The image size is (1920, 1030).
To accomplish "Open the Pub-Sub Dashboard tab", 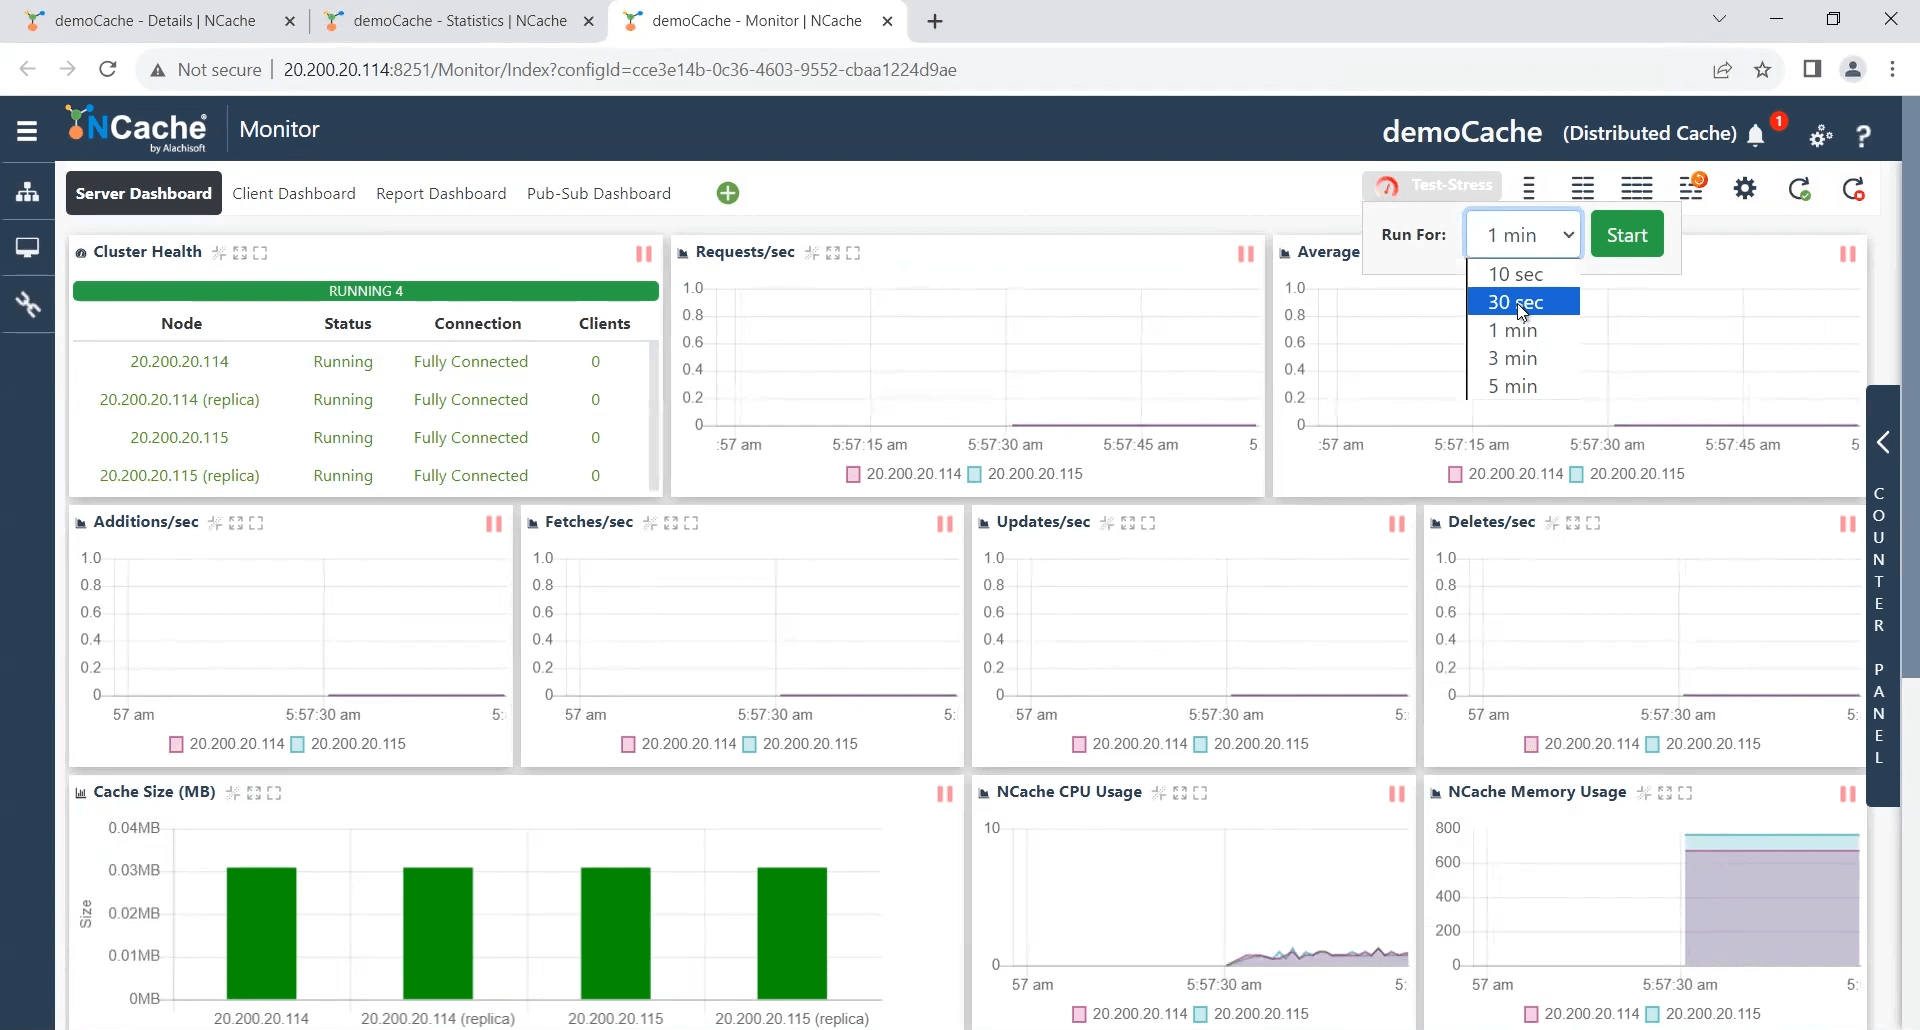I will [x=599, y=193].
